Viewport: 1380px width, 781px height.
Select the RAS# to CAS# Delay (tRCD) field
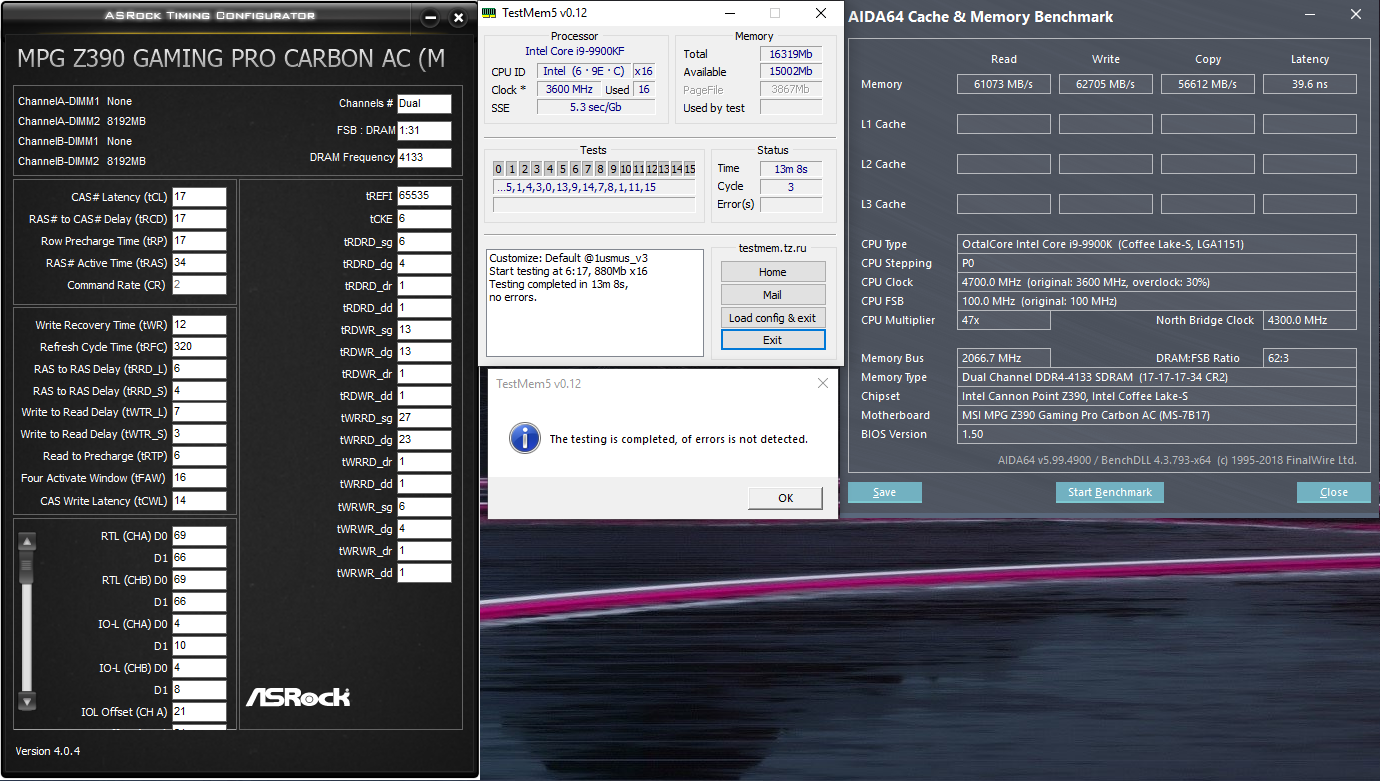coord(199,219)
